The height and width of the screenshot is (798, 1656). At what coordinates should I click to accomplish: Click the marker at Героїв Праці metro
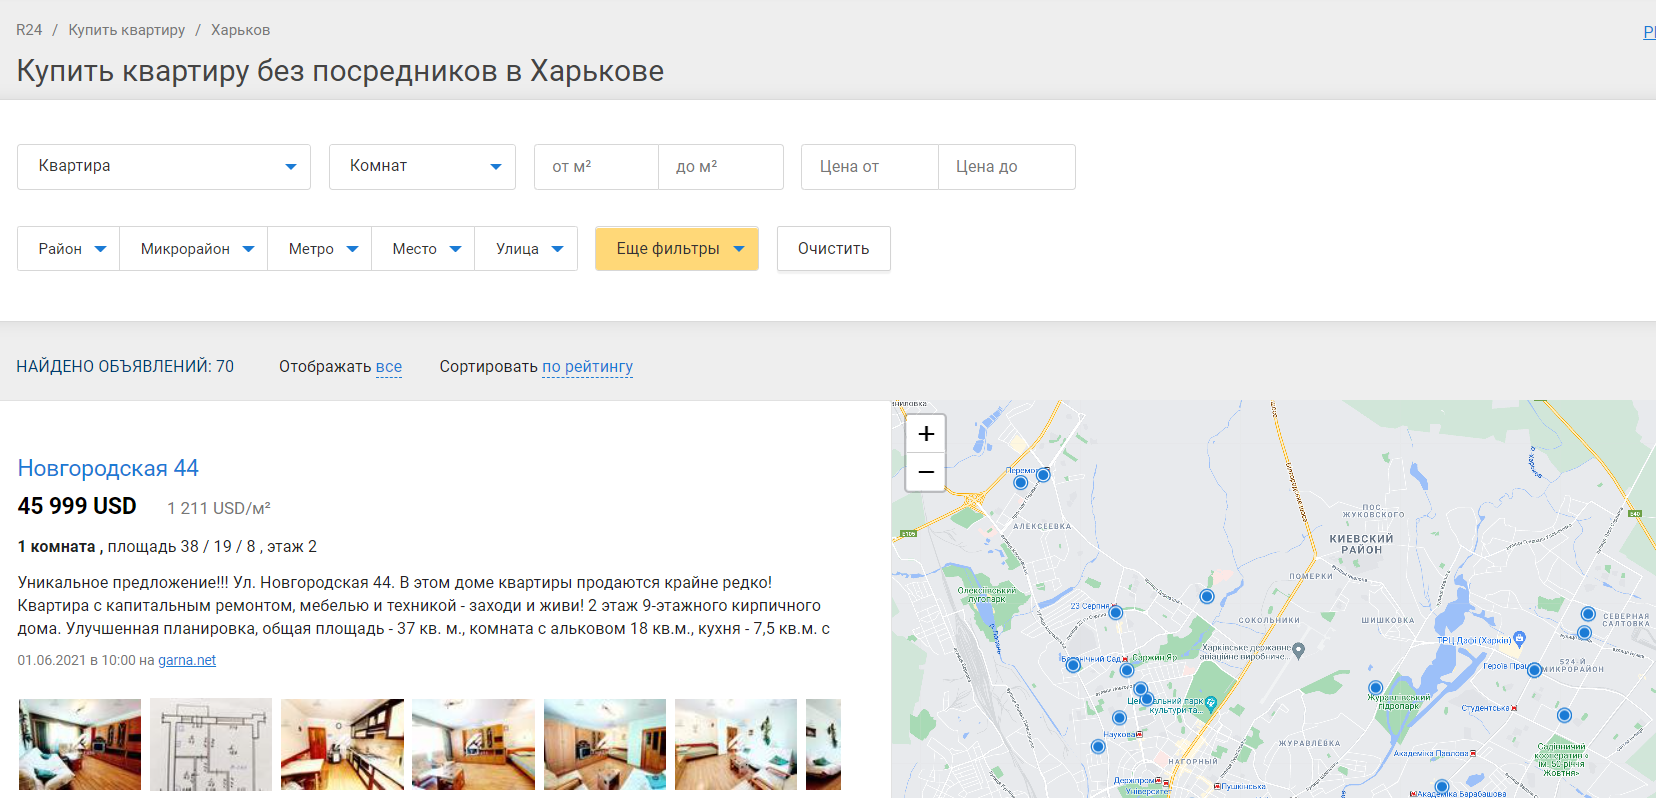pos(1534,670)
